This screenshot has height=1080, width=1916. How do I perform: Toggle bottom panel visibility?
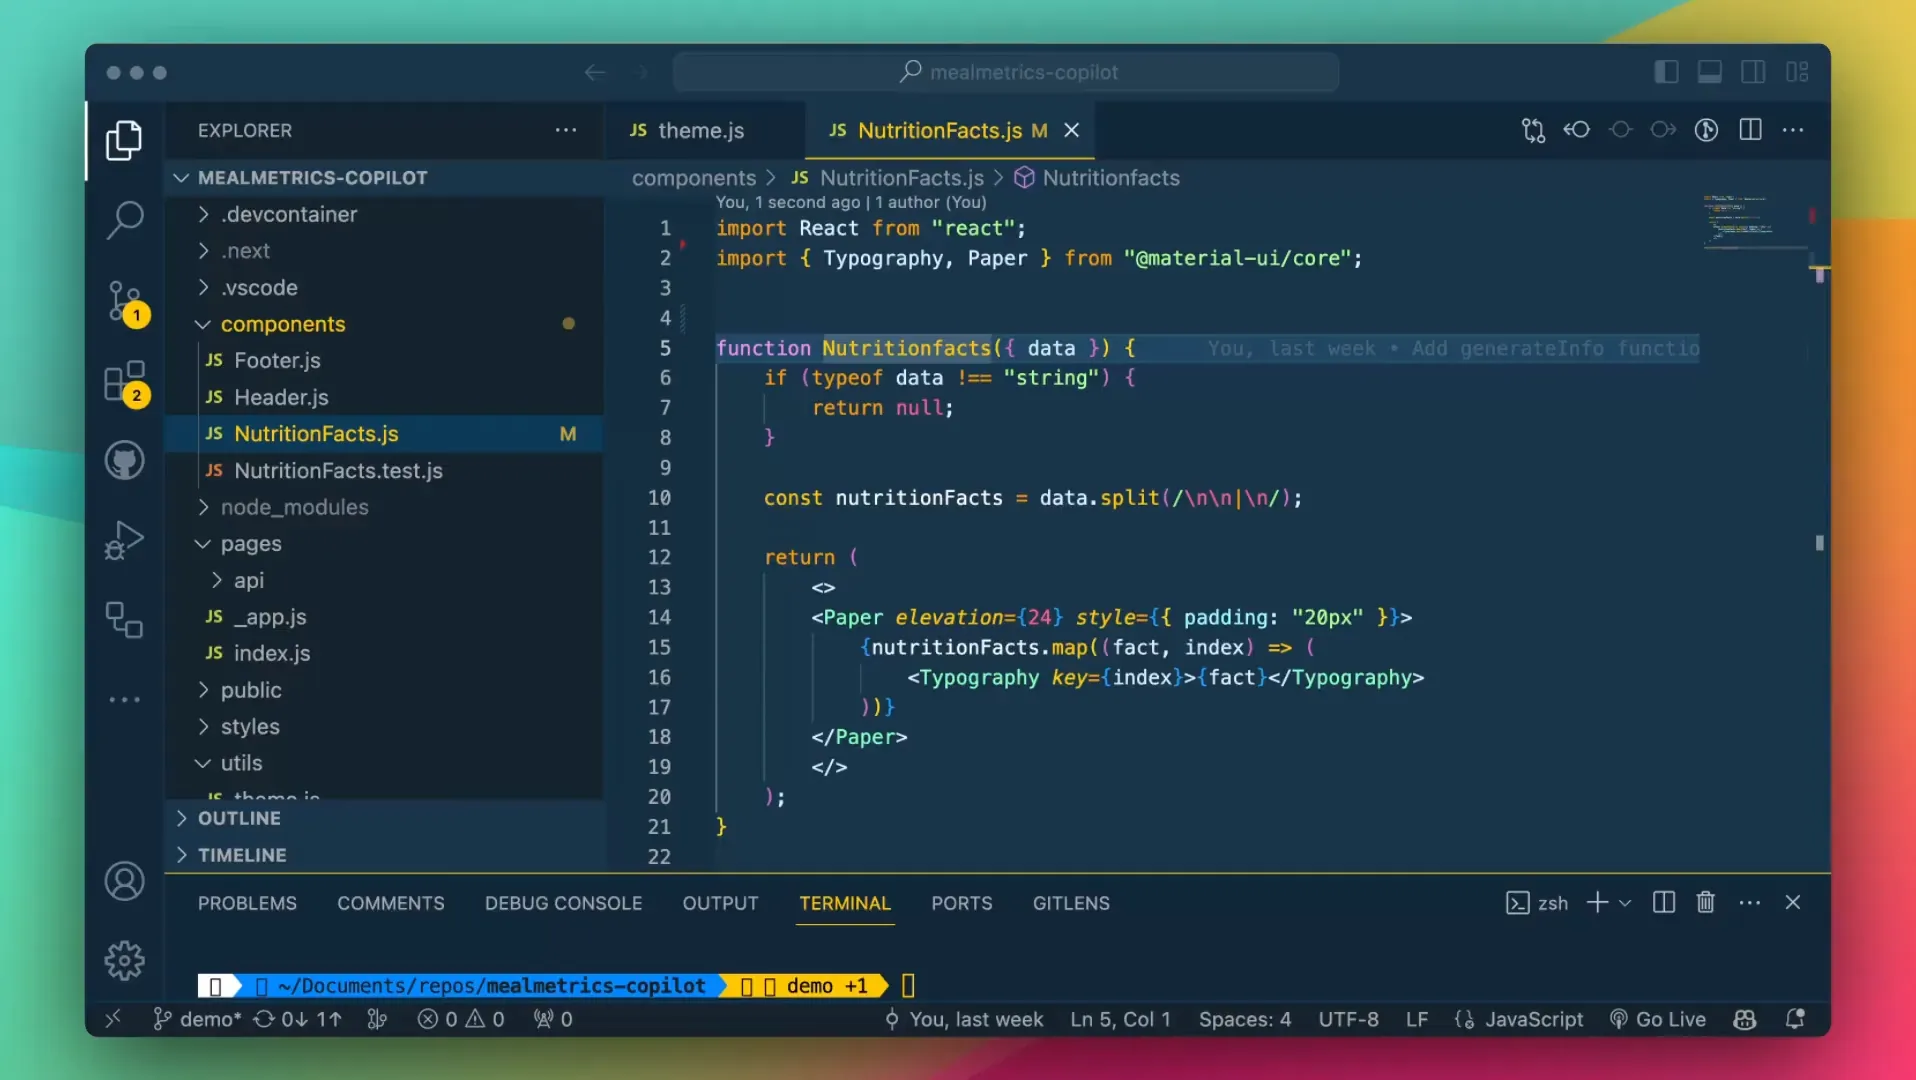[x=1710, y=72]
